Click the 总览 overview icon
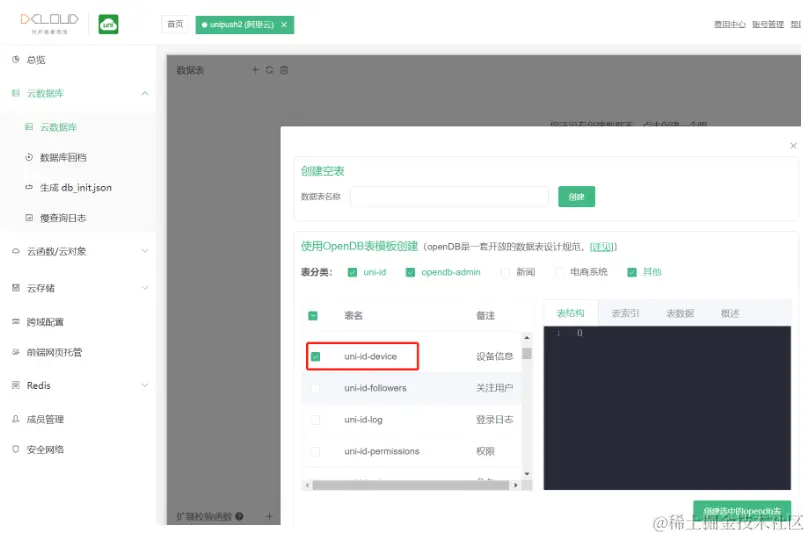 click(16, 59)
